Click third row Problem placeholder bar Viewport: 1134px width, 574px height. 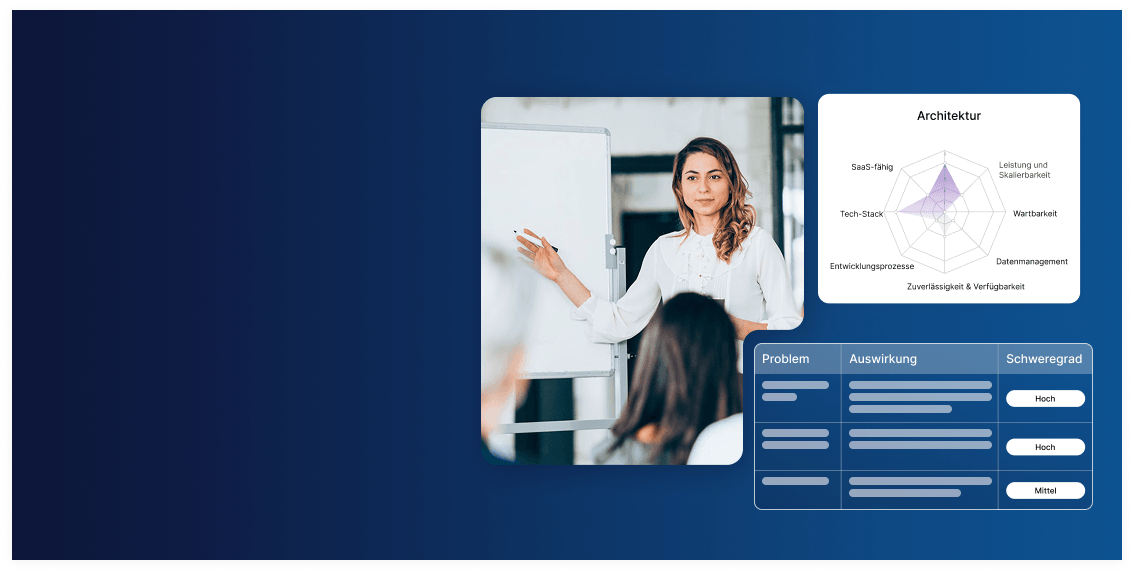[x=795, y=481]
